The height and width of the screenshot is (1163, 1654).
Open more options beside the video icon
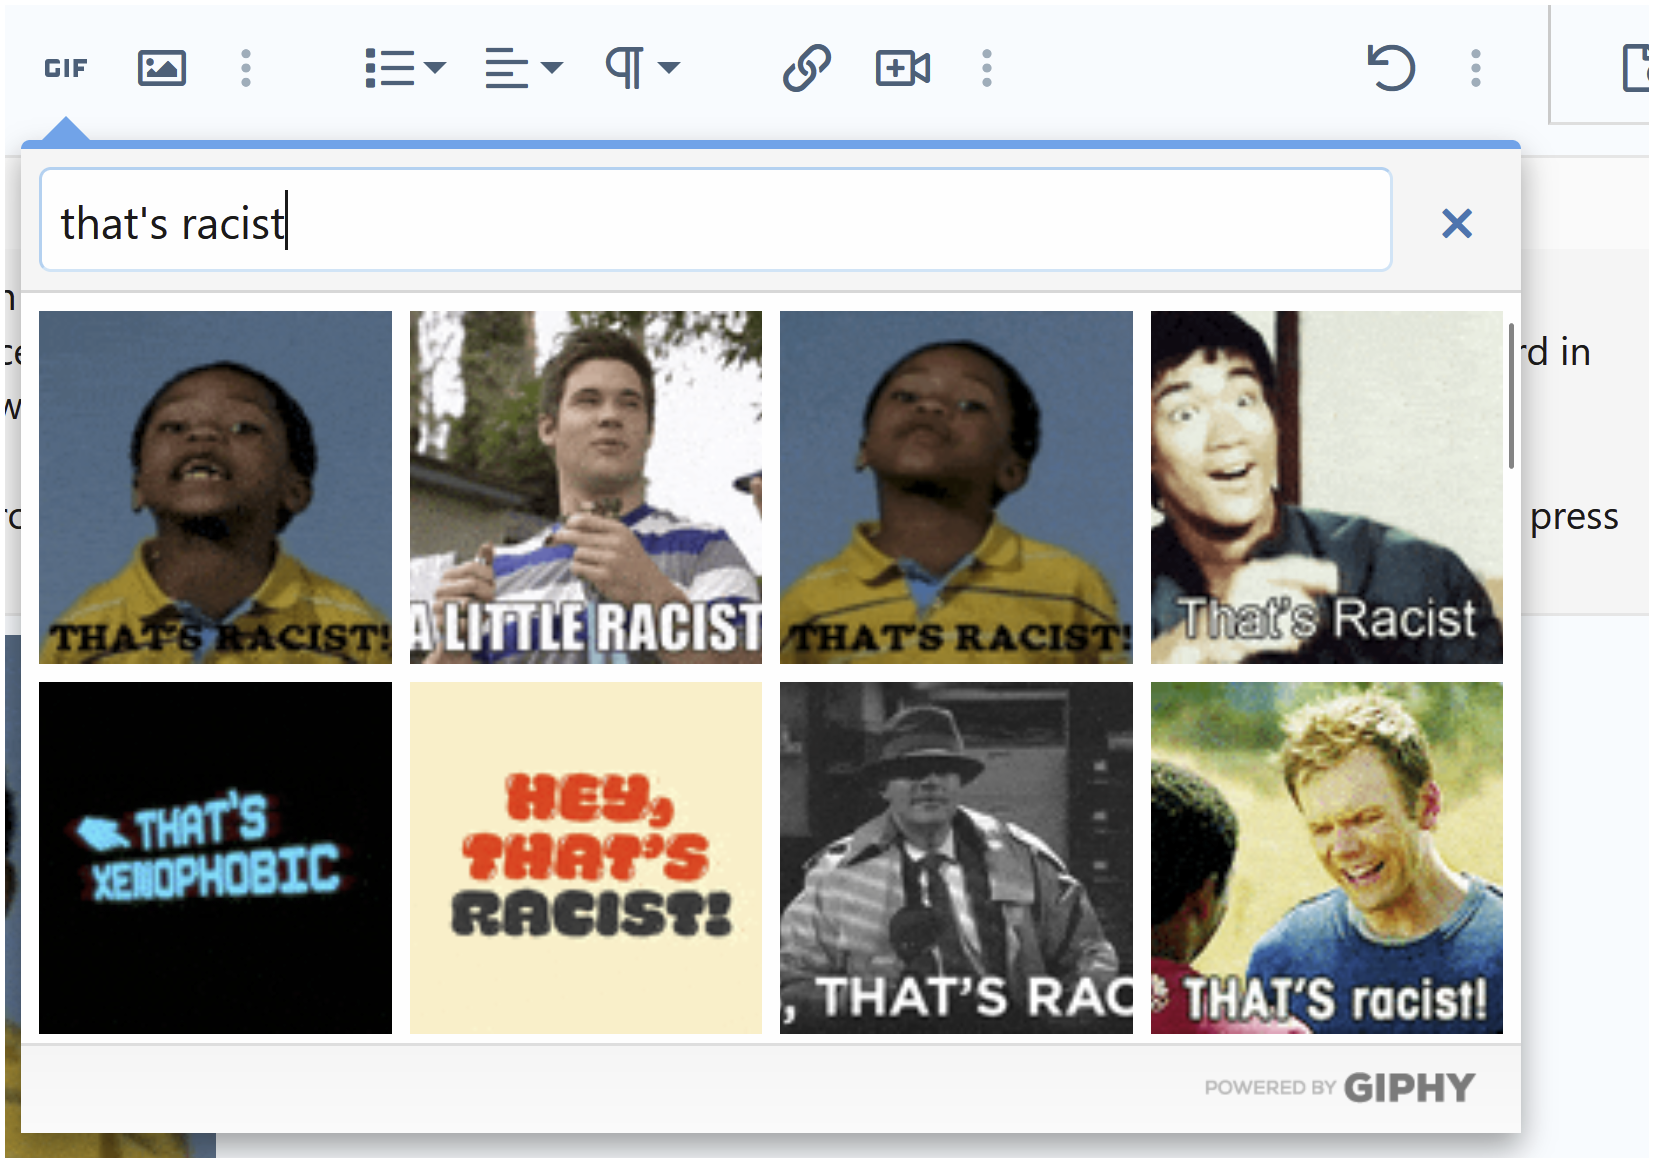point(987,68)
